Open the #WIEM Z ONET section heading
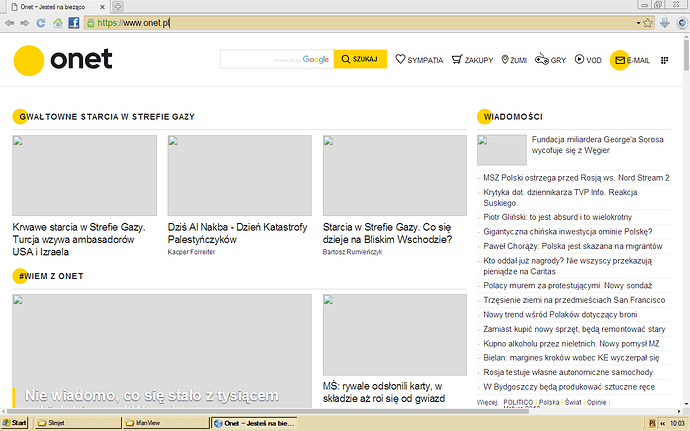The image size is (690, 431). [x=51, y=276]
